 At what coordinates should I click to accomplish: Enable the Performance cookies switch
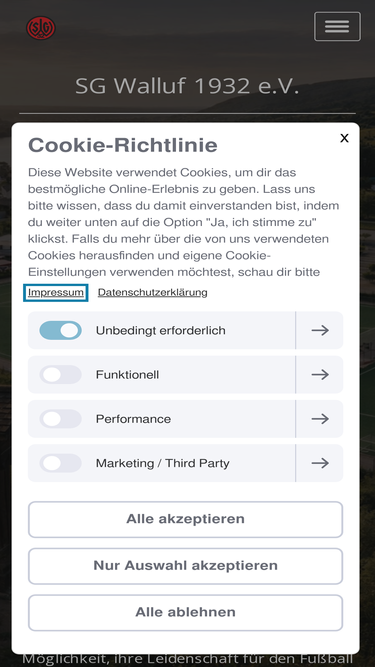(60, 419)
